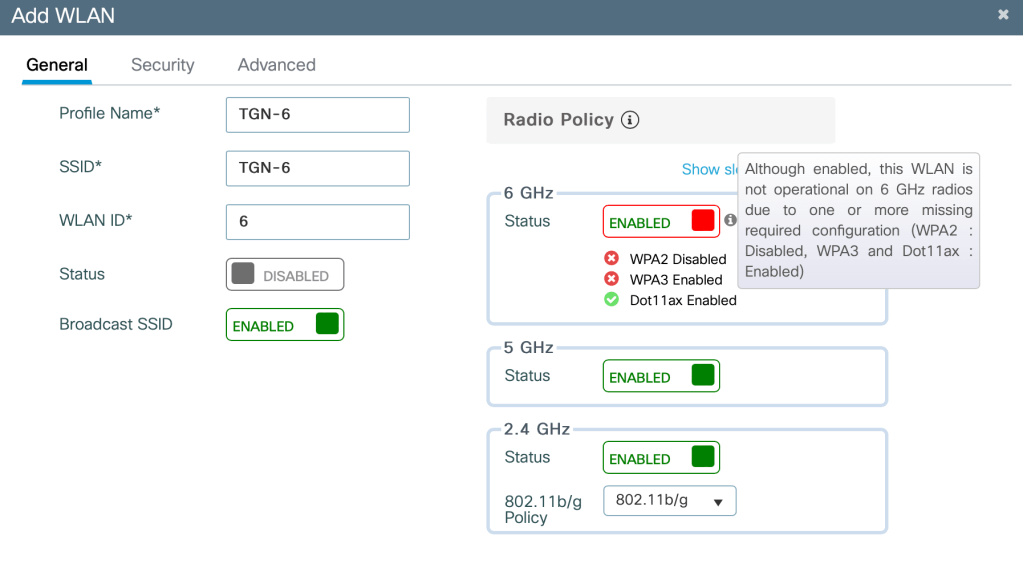Disable the 6 GHz radio status toggle
This screenshot has width=1023, height=576.
pos(661,222)
